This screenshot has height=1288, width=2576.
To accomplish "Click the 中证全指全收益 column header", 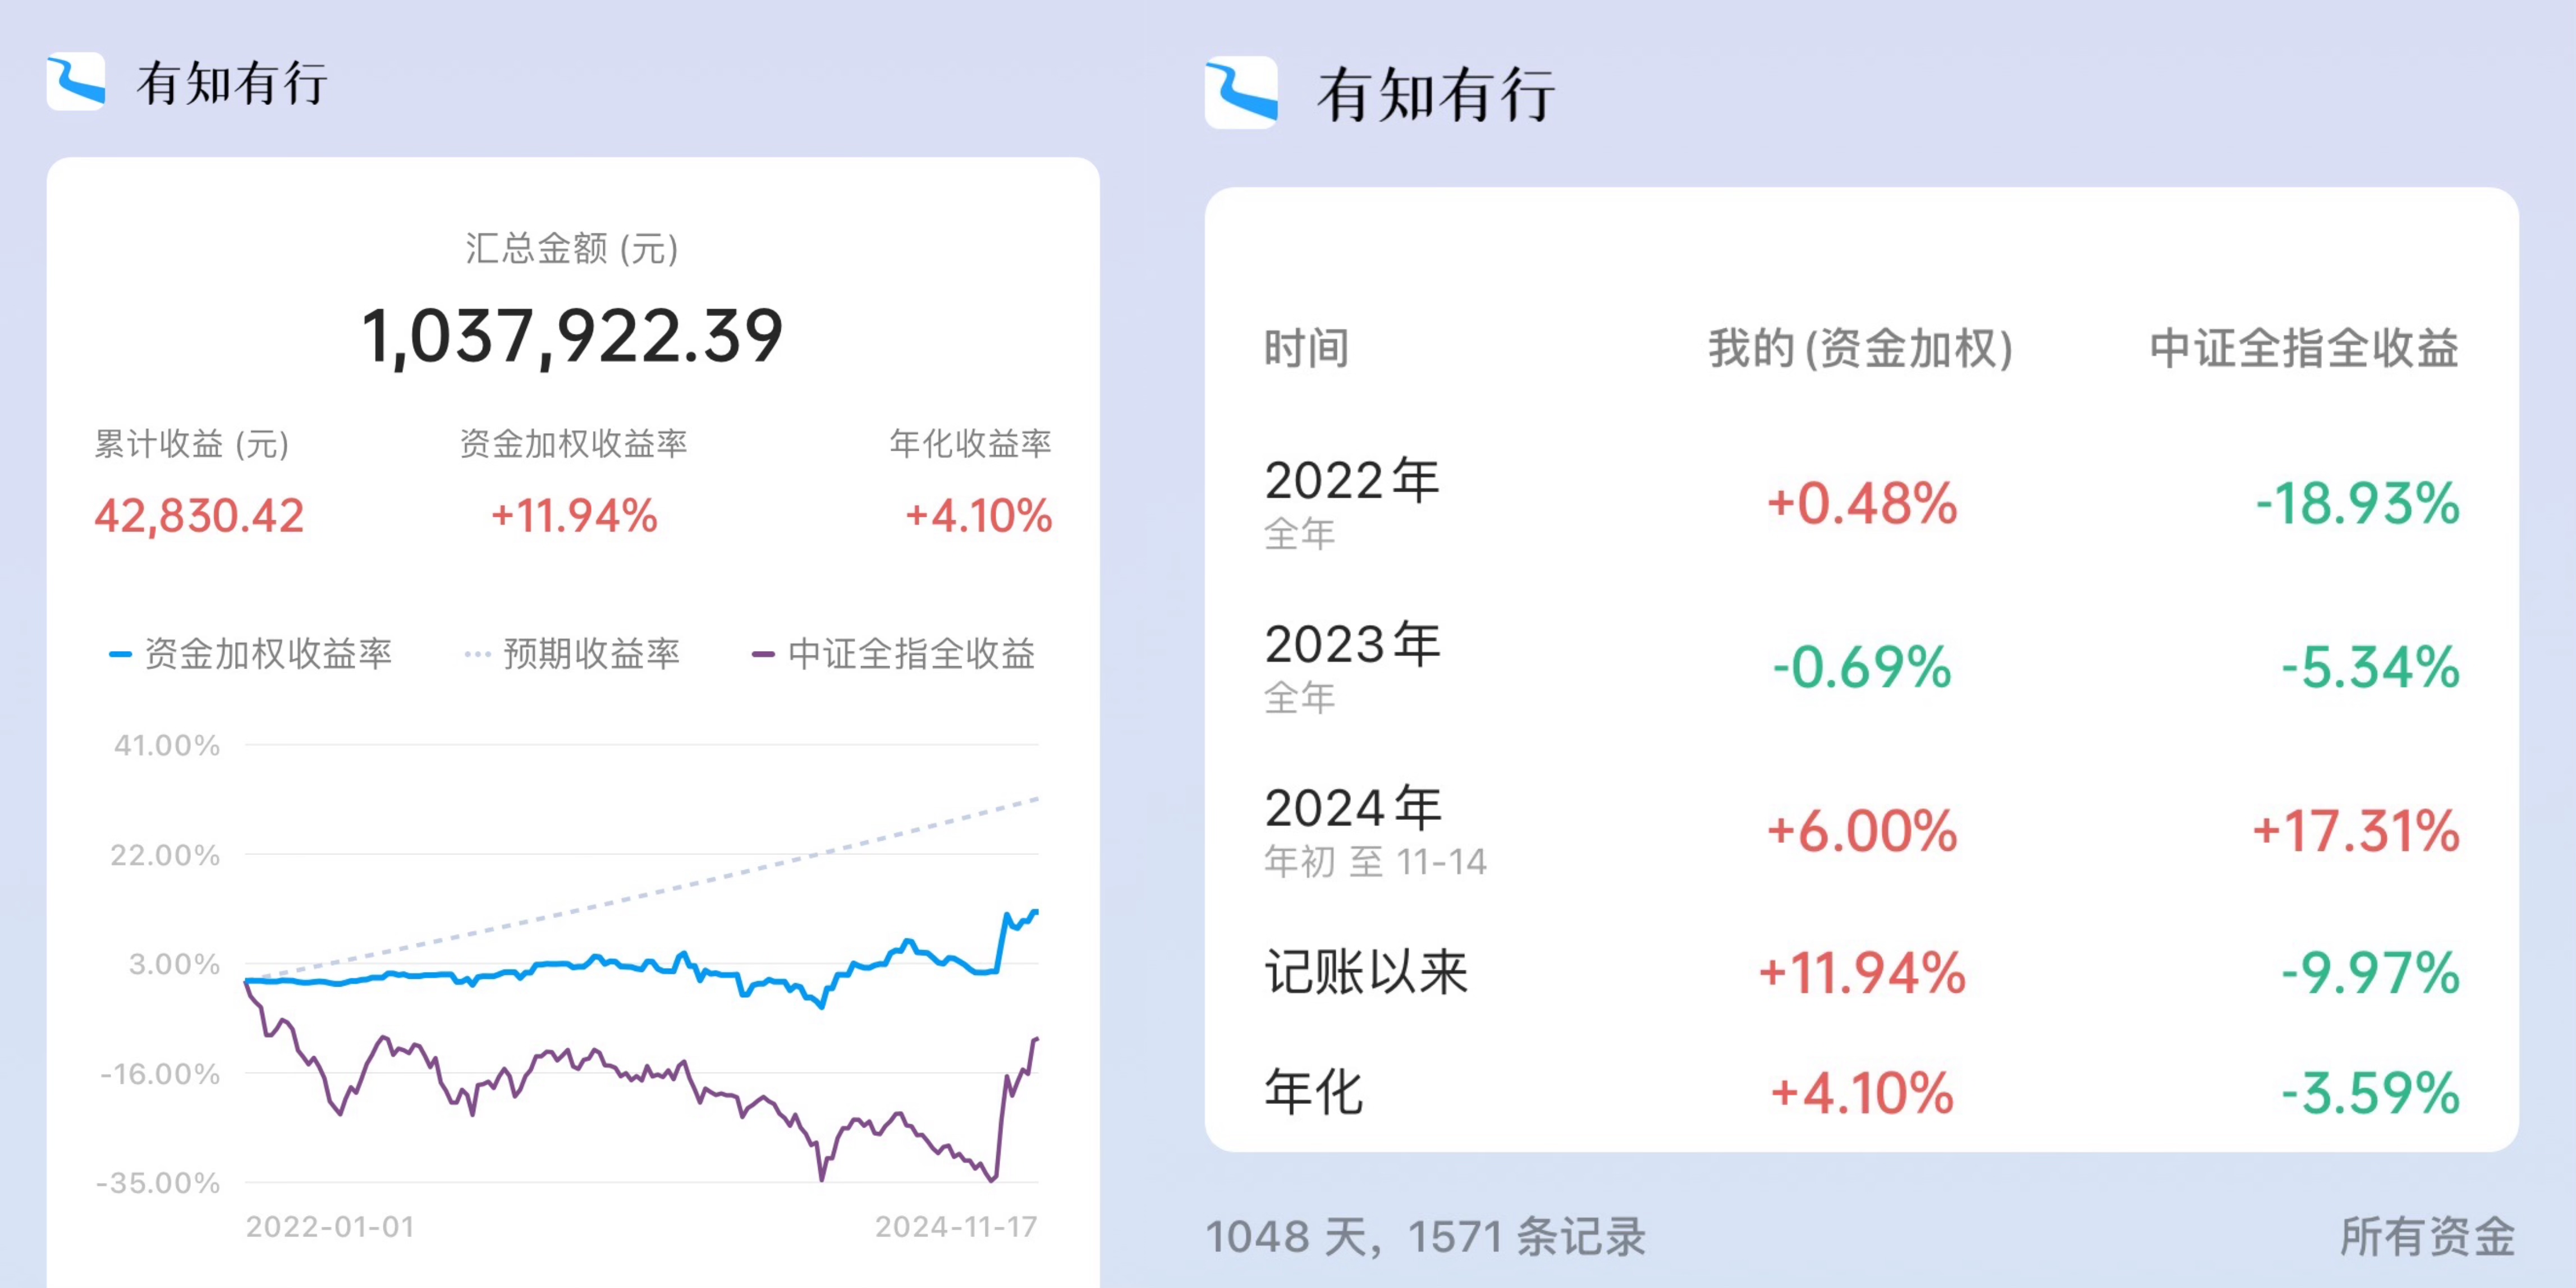I will pos(2304,349).
